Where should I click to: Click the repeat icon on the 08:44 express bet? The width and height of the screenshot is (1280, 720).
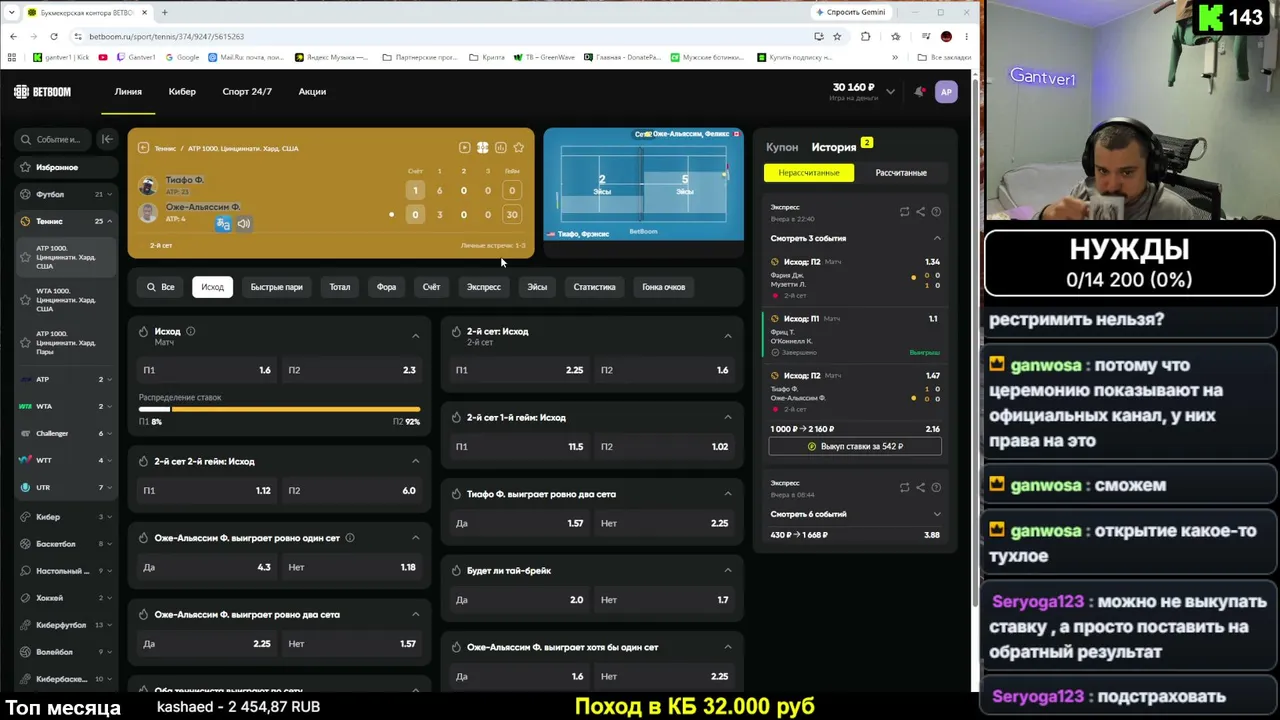pos(904,488)
